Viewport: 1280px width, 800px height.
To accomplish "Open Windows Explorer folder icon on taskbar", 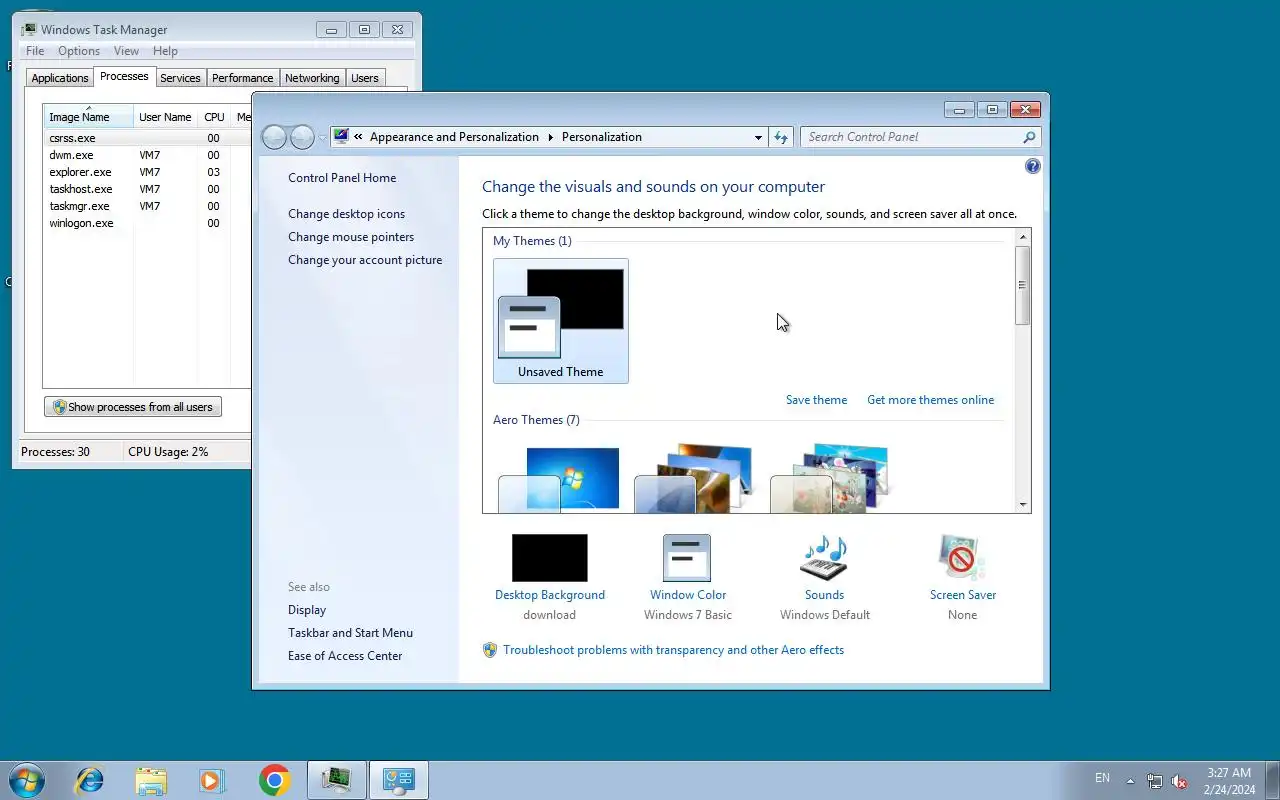I will click(x=151, y=780).
